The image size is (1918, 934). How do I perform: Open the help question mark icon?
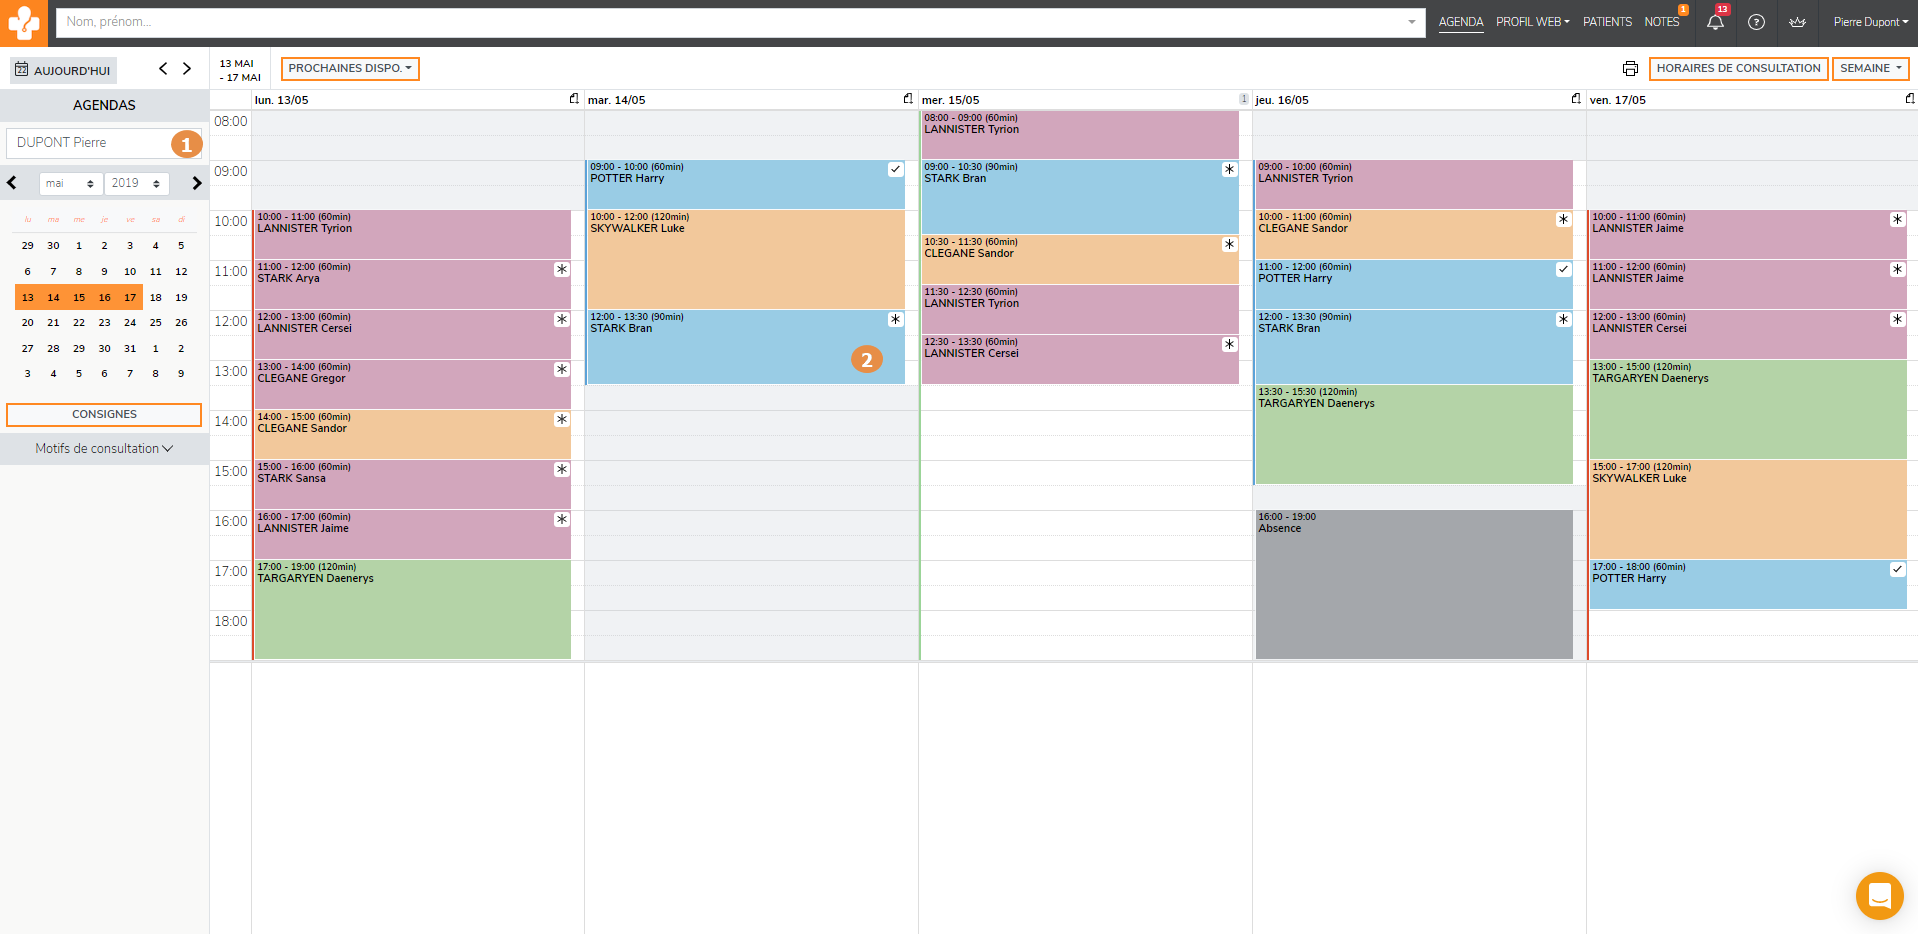tap(1756, 22)
